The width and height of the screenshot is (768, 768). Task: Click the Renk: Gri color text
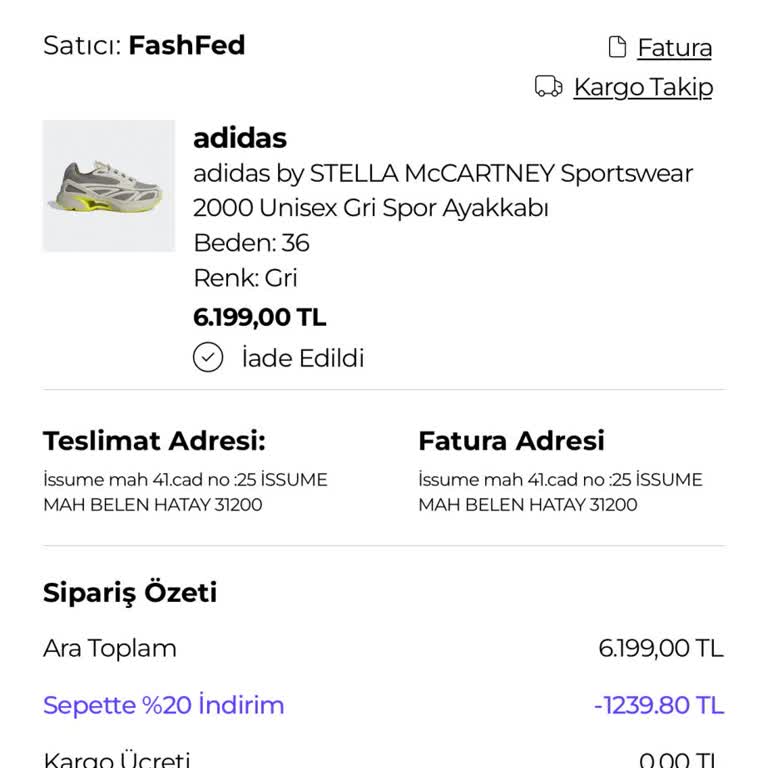point(245,278)
